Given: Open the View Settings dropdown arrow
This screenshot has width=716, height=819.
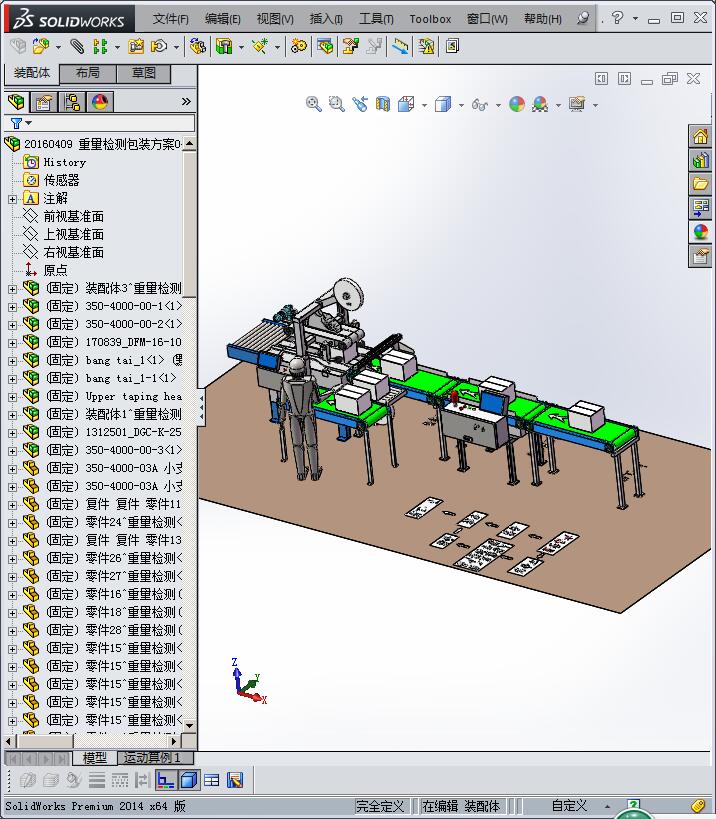Looking at the screenshot, I should point(595,106).
